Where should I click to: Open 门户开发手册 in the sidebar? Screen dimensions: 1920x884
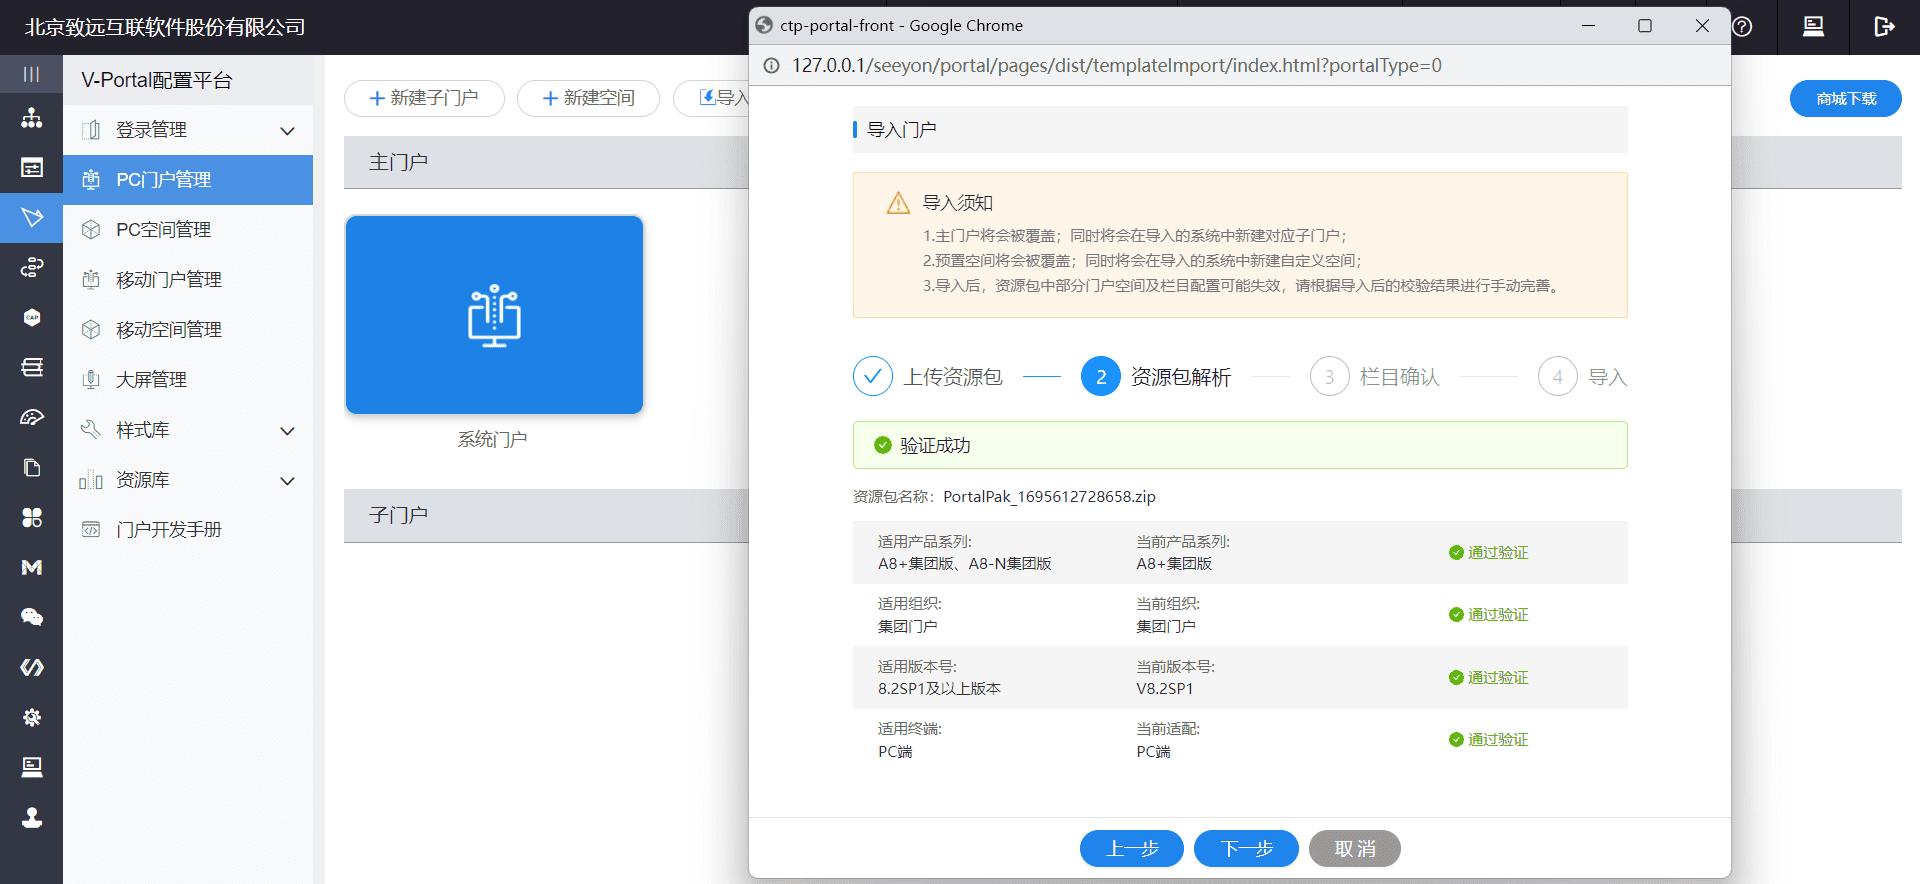point(188,530)
